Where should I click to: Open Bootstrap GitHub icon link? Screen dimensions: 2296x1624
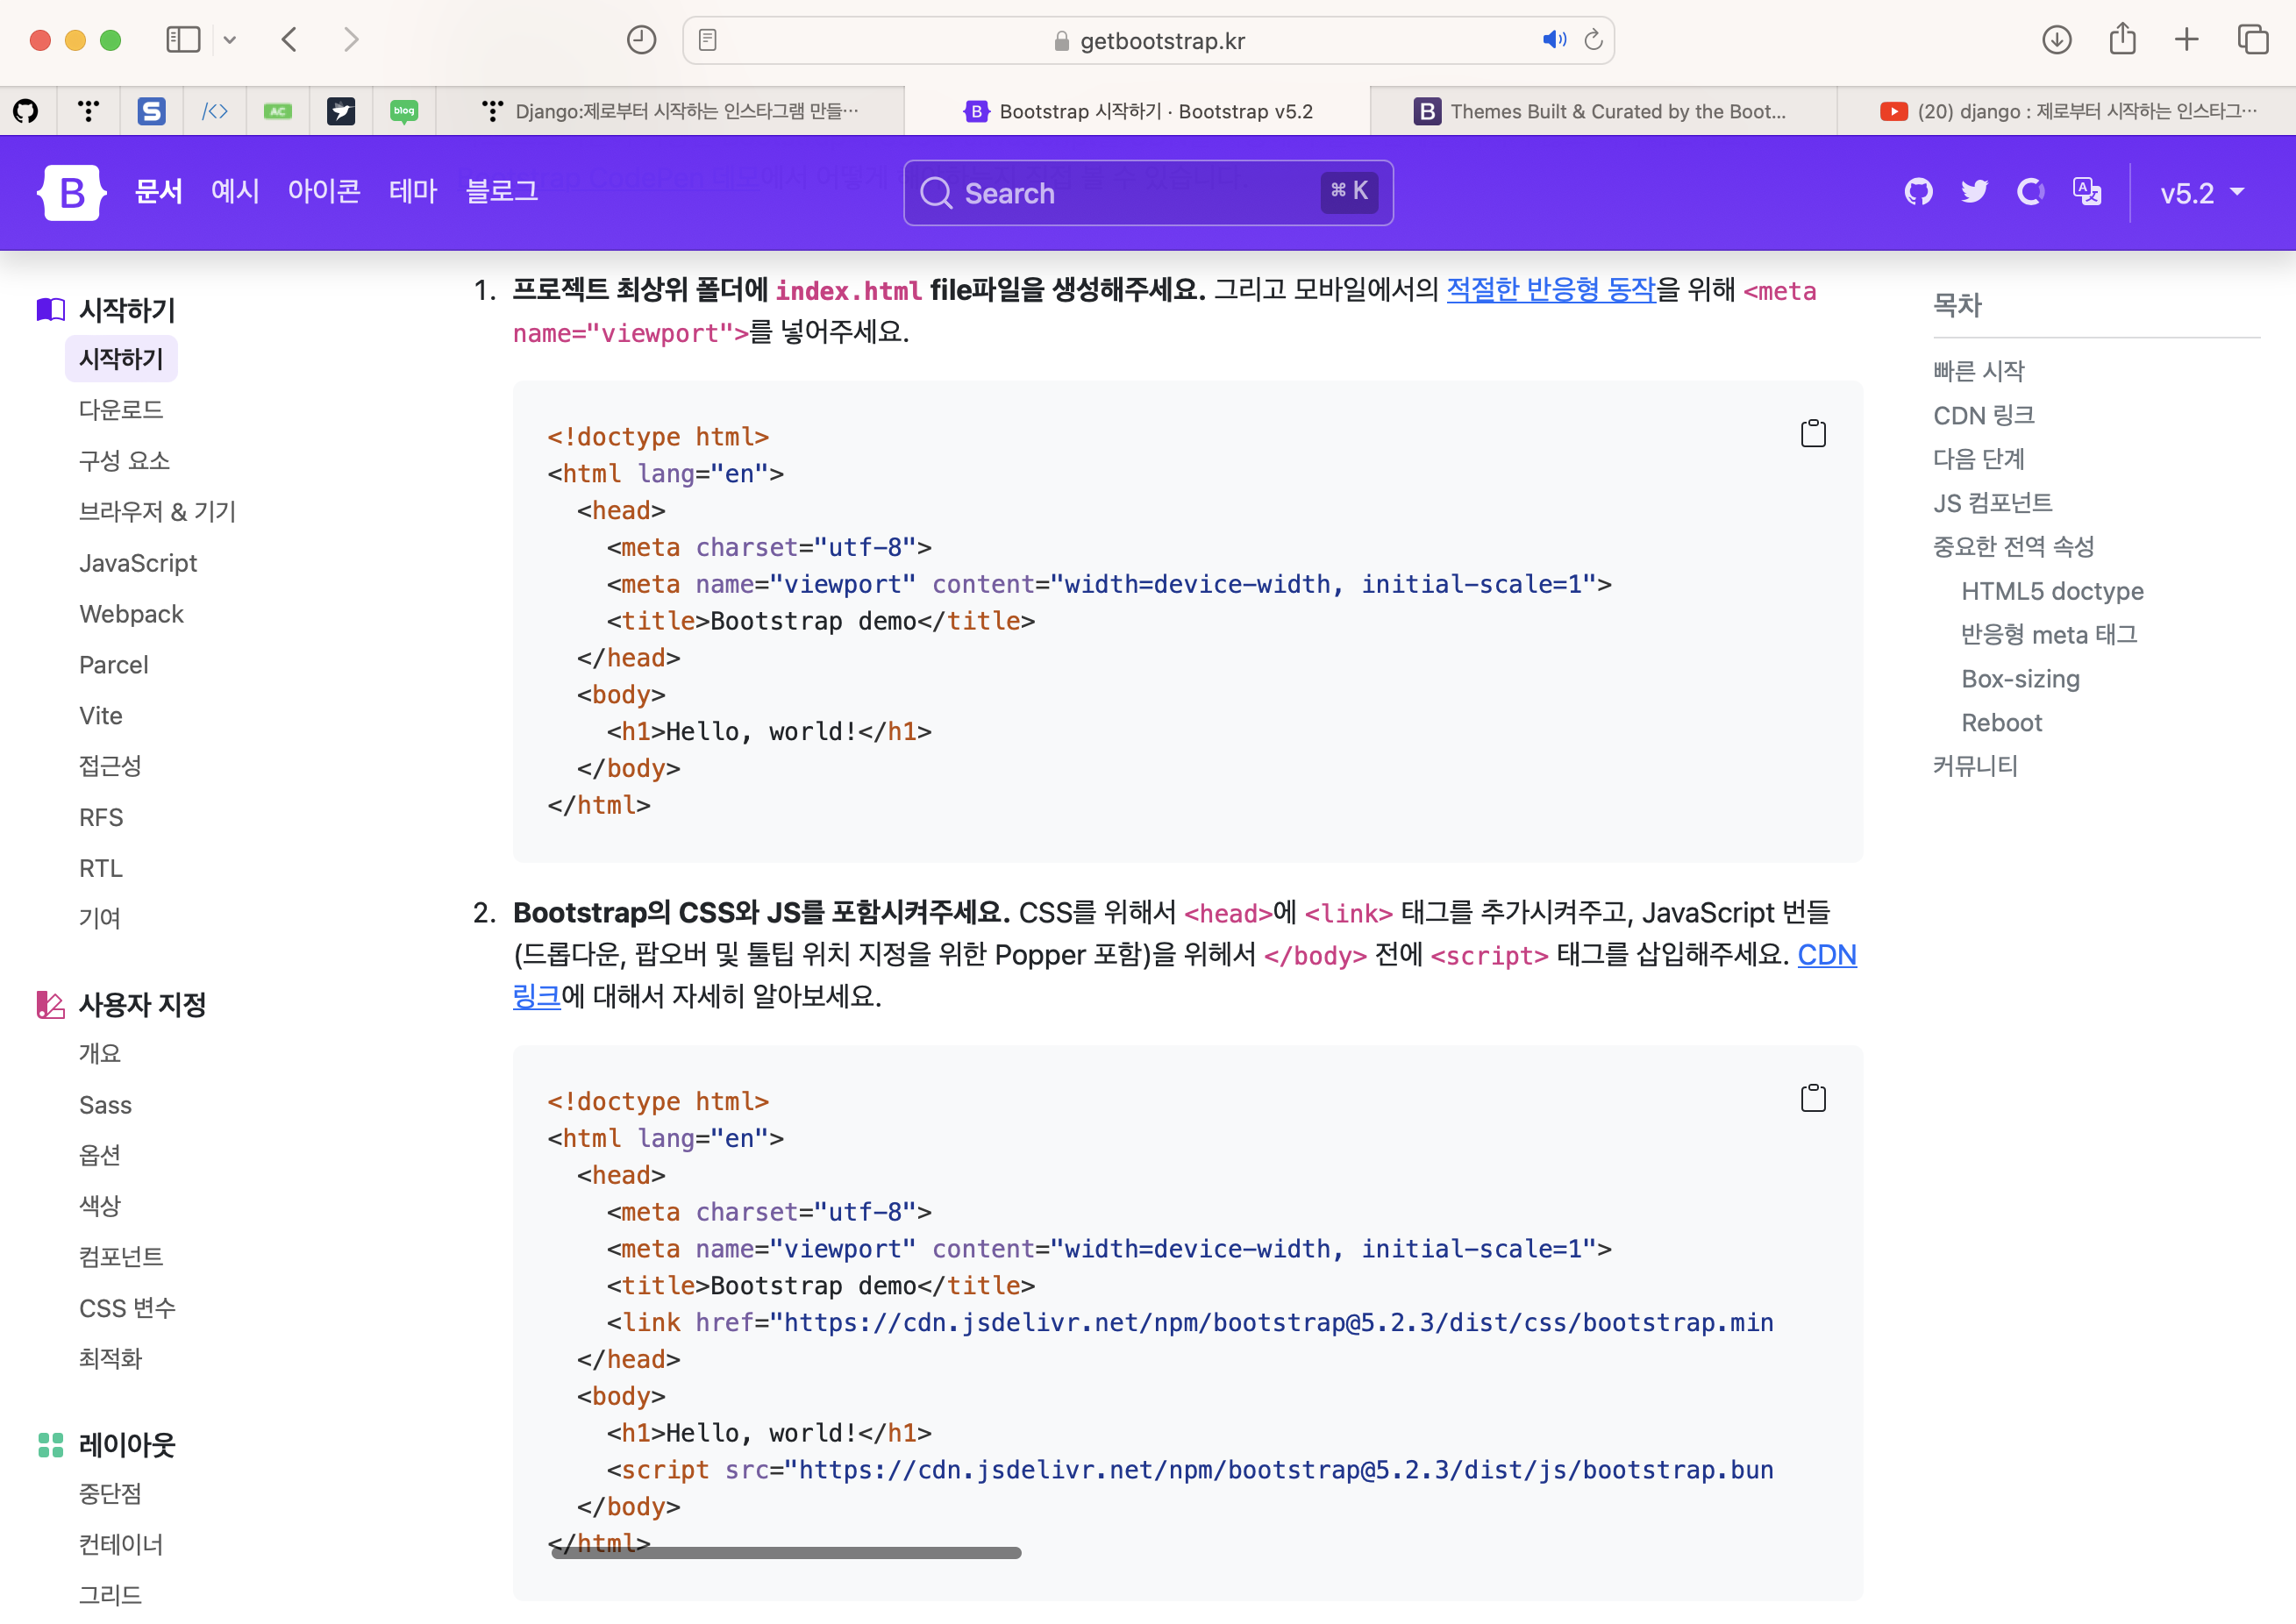click(1918, 192)
